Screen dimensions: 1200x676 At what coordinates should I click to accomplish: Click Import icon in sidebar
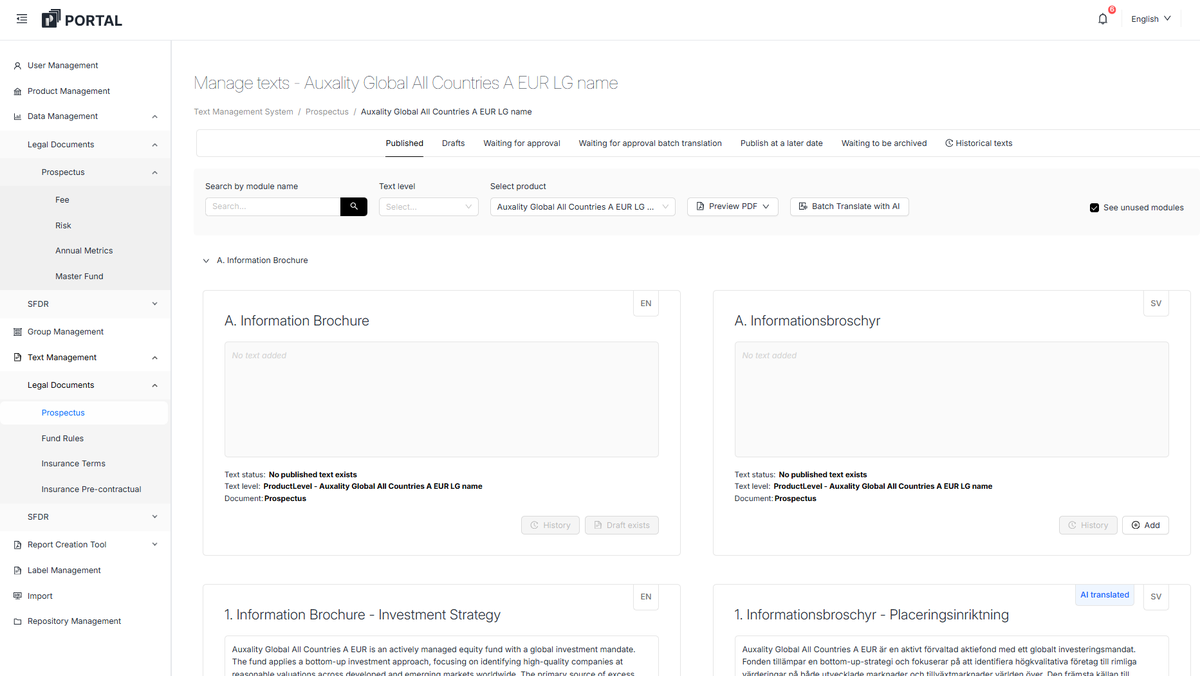pyautogui.click(x=18, y=596)
